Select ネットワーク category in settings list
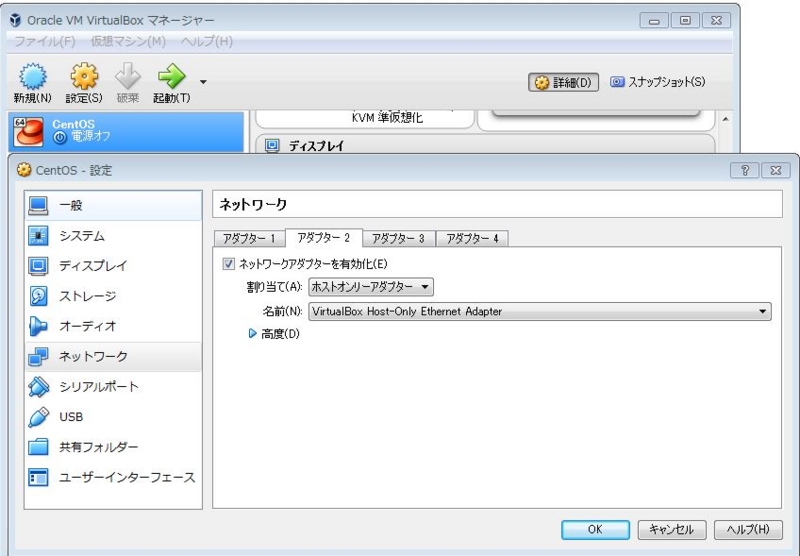Image resolution: width=800 pixels, height=556 pixels. [x=113, y=357]
